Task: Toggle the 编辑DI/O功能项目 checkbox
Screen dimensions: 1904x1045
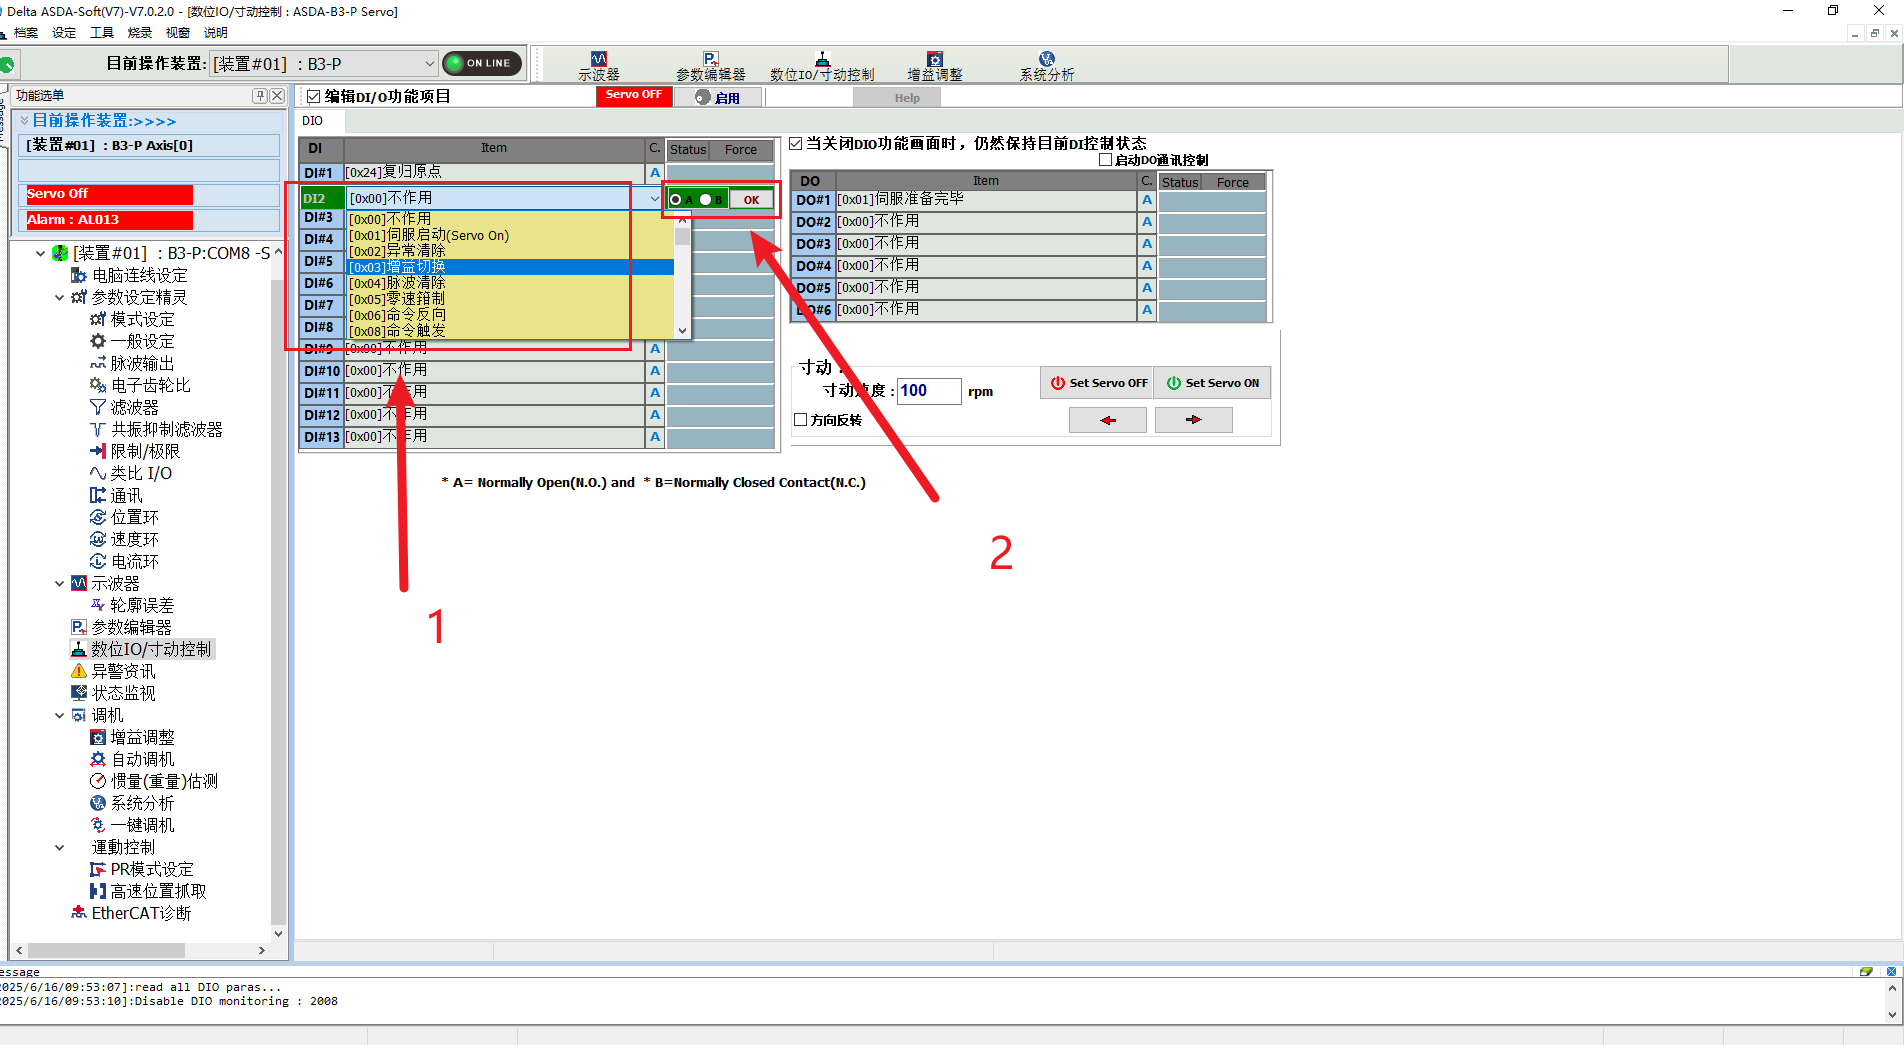Action: [x=314, y=97]
